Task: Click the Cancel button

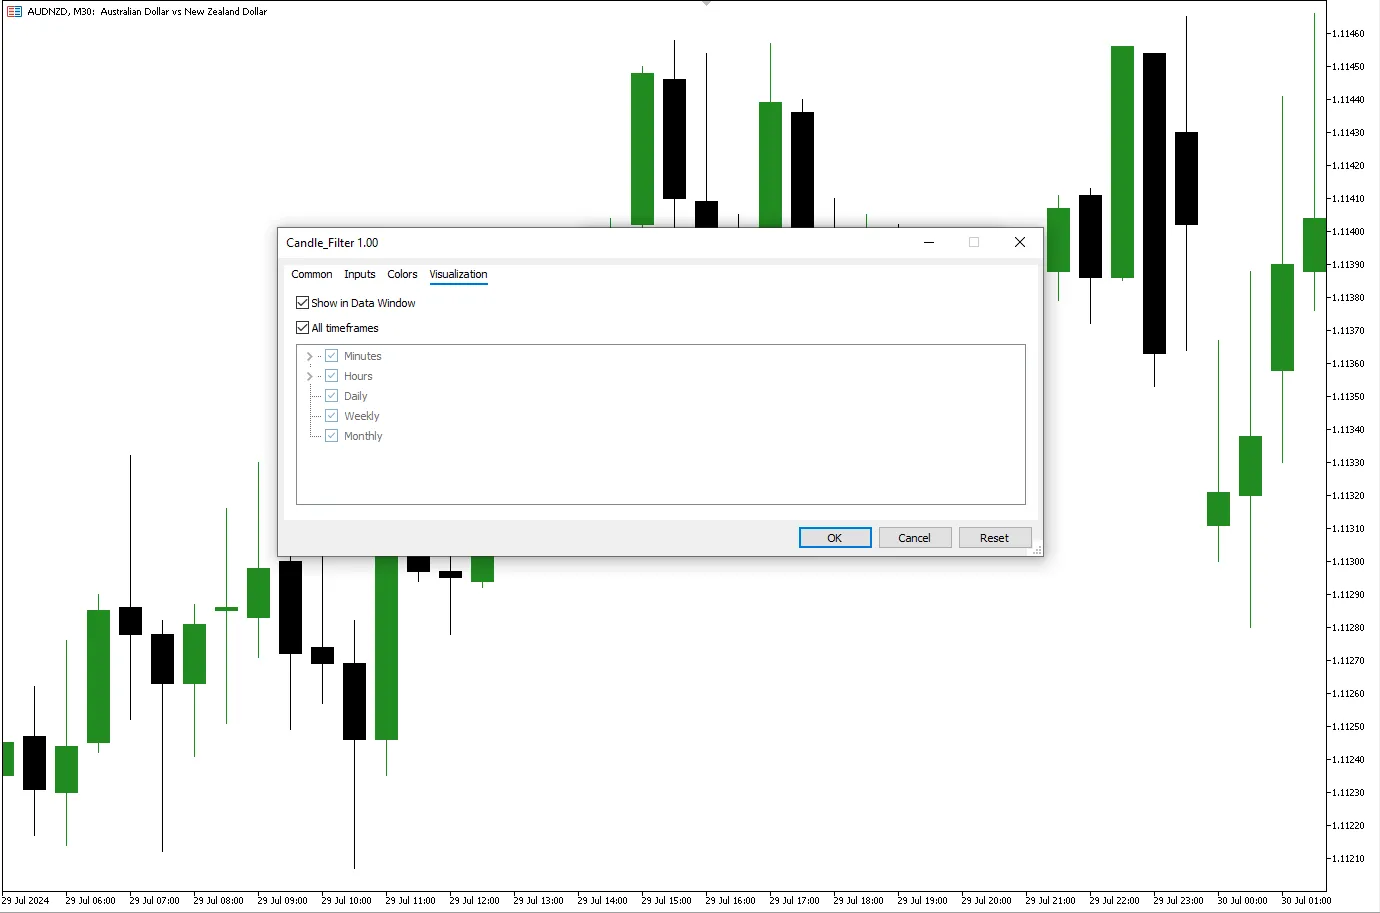Action: [915, 538]
